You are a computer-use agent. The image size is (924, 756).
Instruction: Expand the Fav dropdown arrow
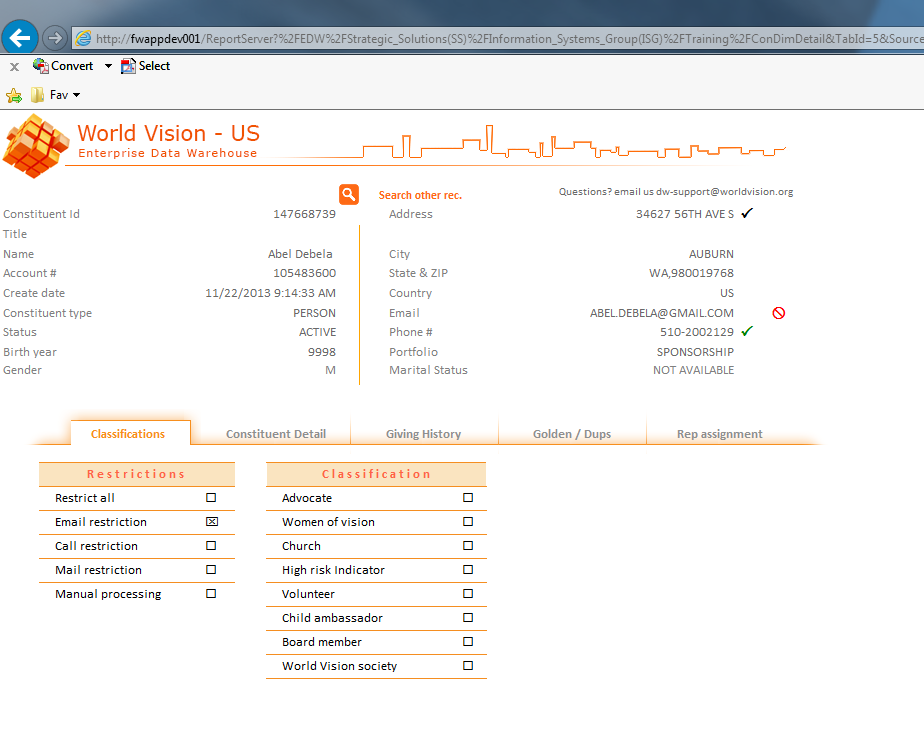coord(77,95)
